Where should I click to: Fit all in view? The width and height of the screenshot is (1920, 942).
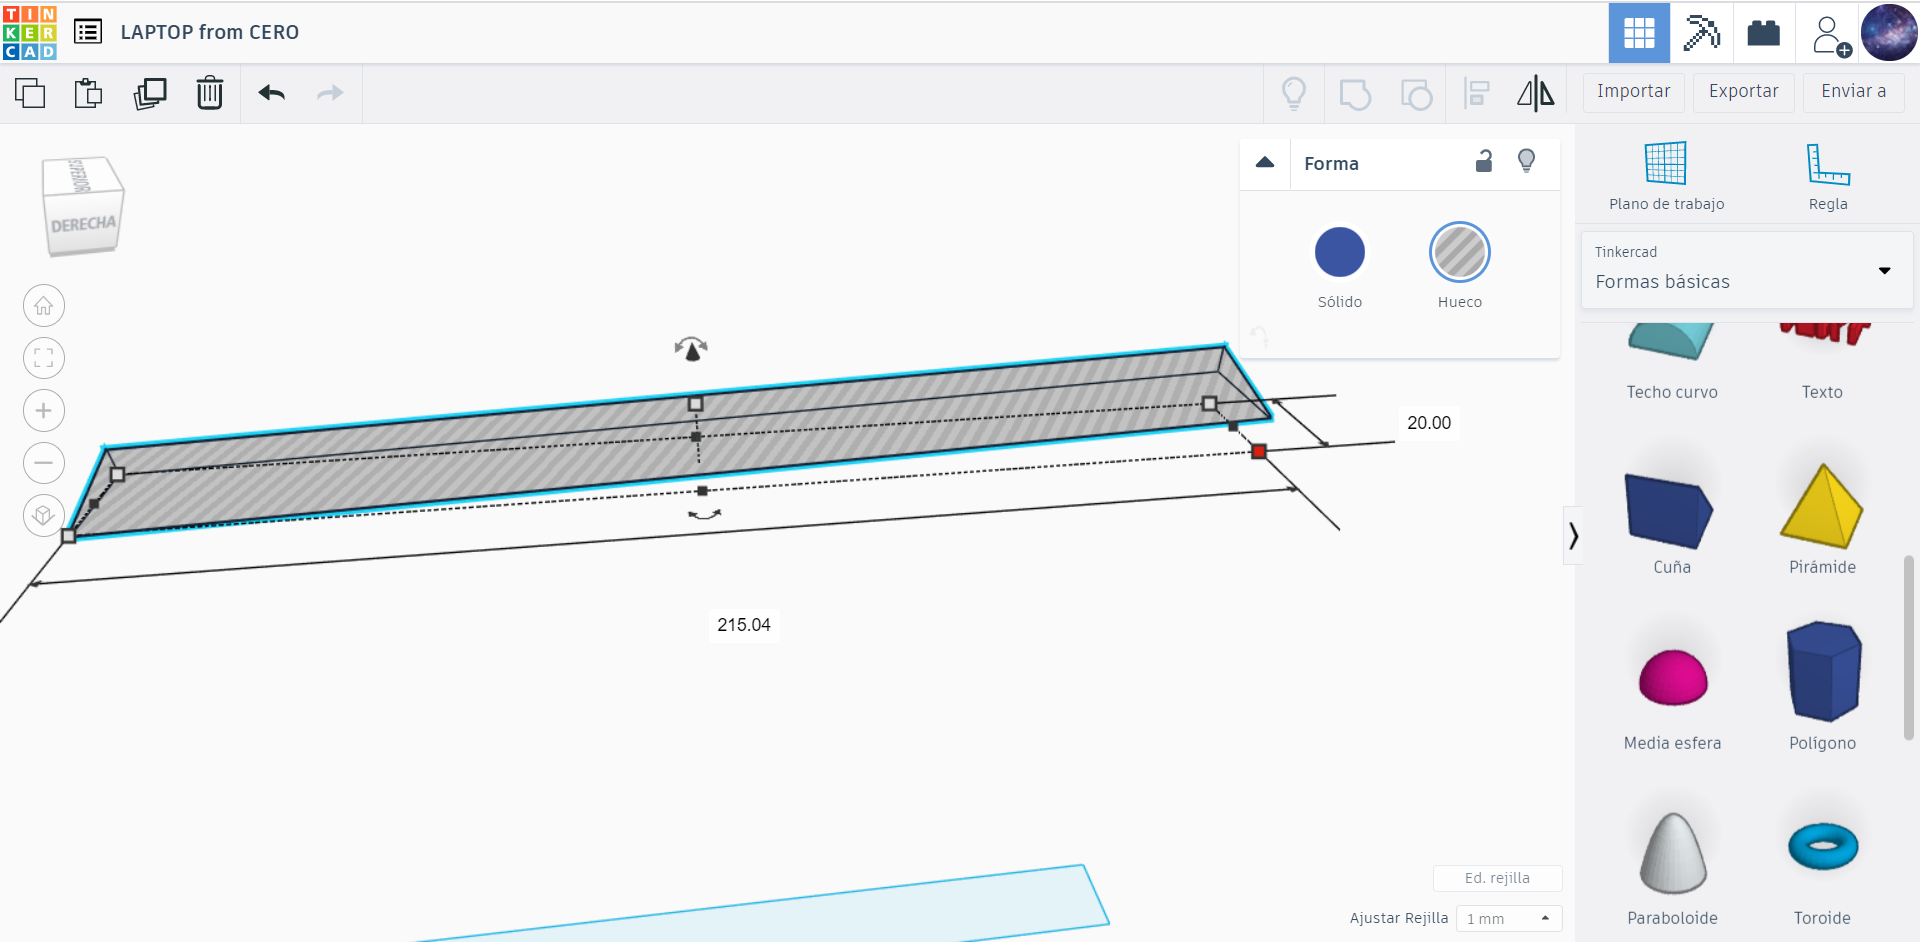(44, 358)
